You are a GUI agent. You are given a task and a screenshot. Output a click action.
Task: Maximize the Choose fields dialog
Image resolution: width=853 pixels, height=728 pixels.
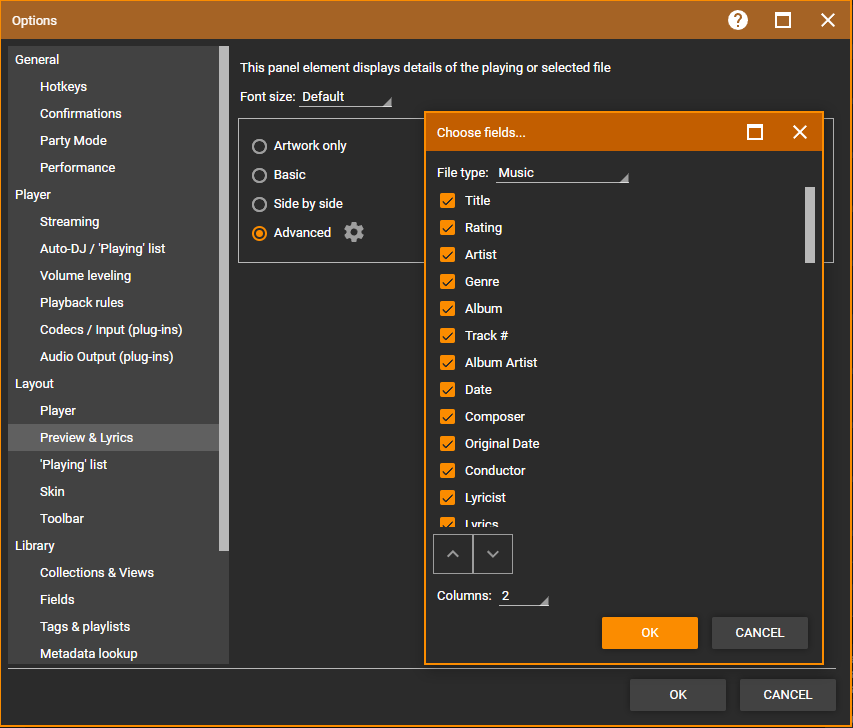pyautogui.click(x=755, y=132)
